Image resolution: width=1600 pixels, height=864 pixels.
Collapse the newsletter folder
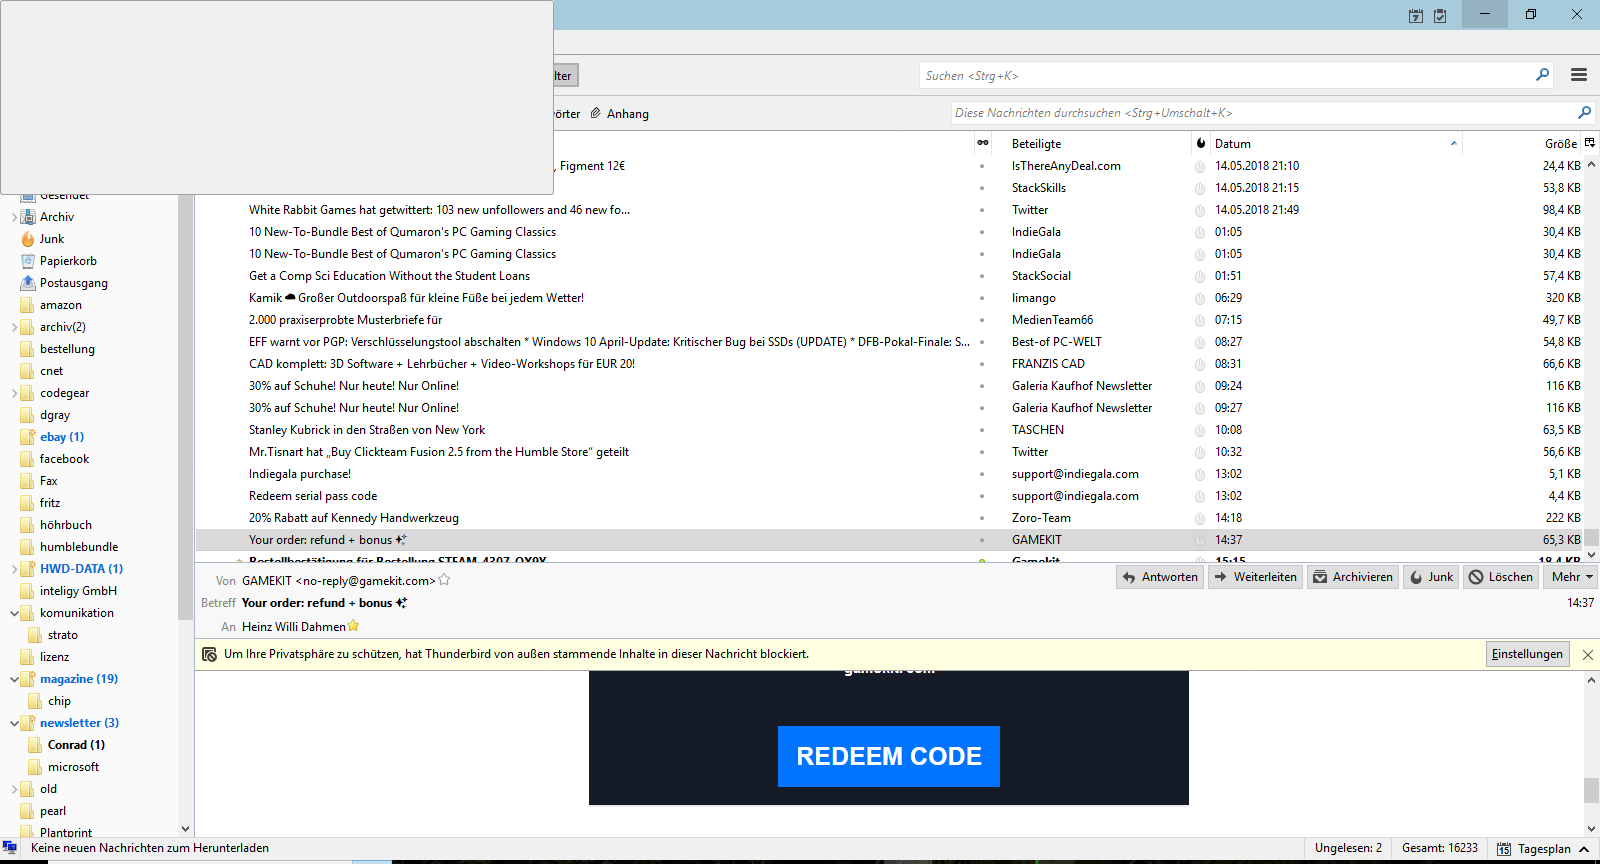14,723
